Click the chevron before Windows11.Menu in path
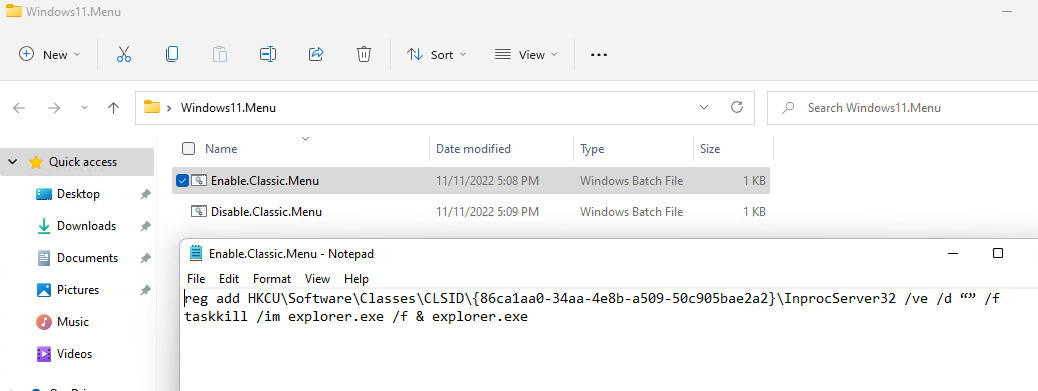Image resolution: width=1038 pixels, height=391 pixels. click(169, 108)
